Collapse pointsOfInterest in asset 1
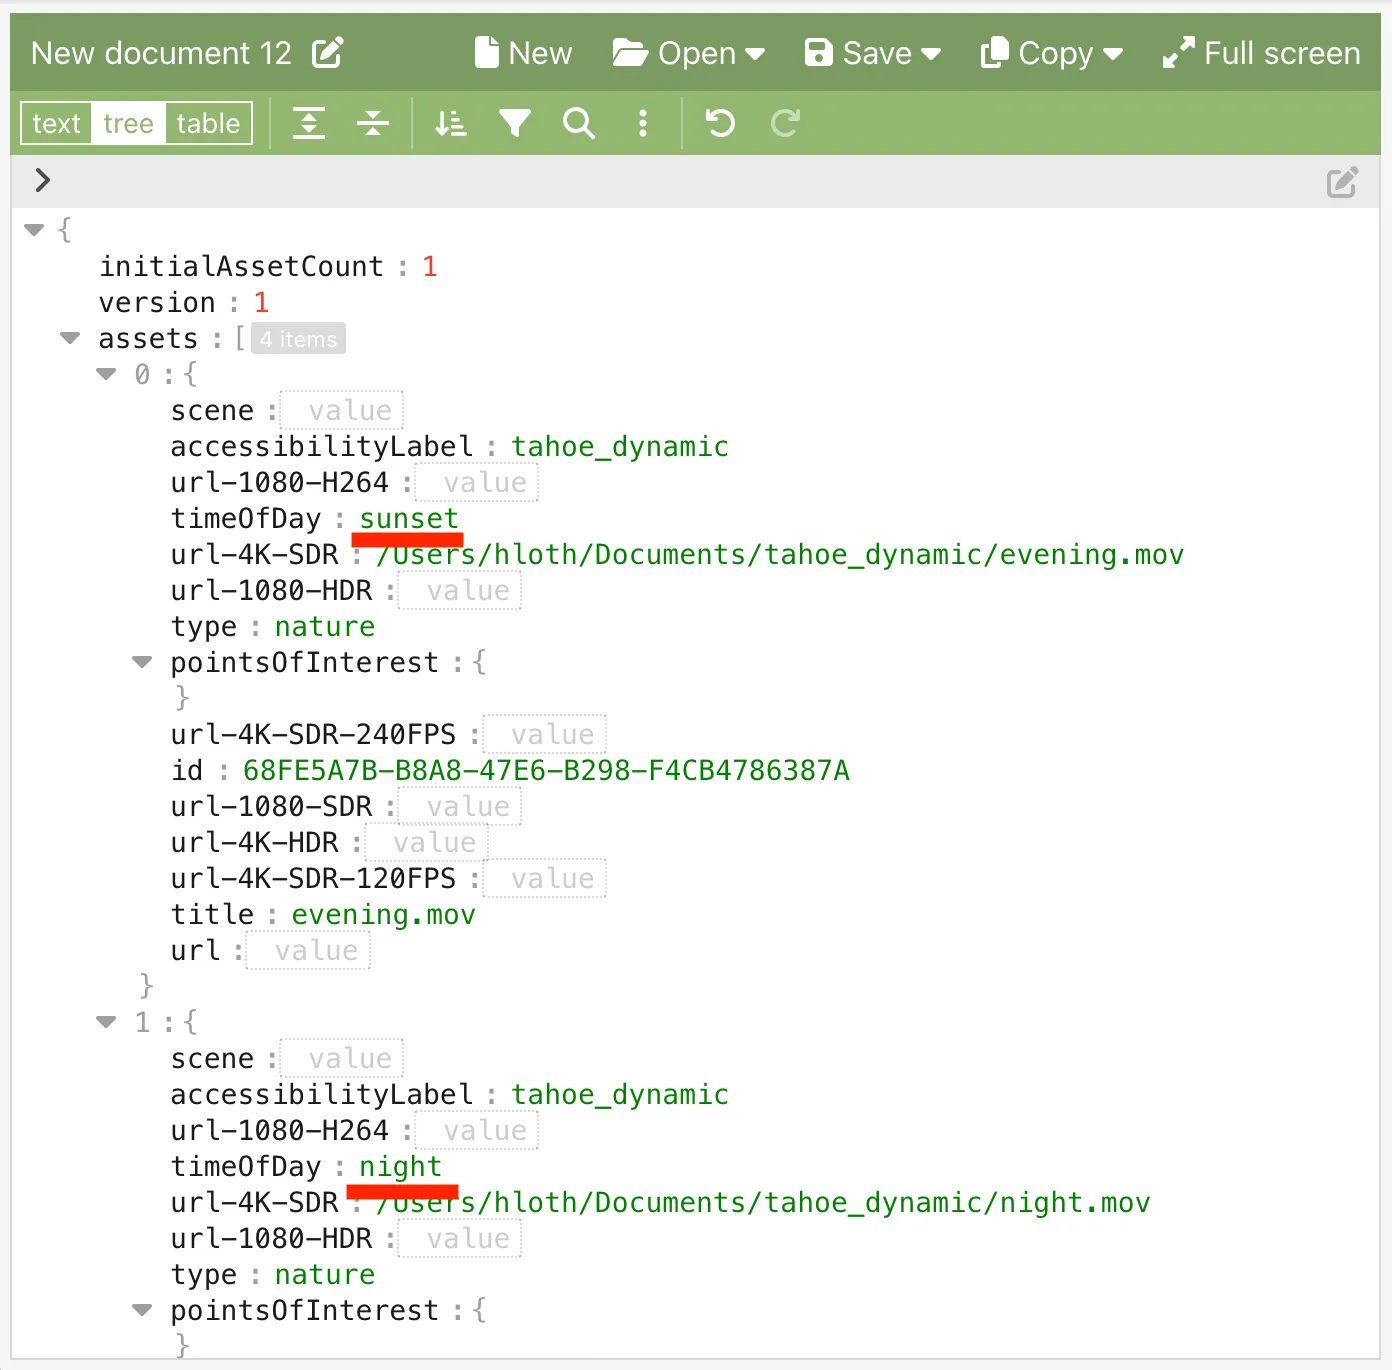Image resolution: width=1392 pixels, height=1370 pixels. tap(142, 1310)
